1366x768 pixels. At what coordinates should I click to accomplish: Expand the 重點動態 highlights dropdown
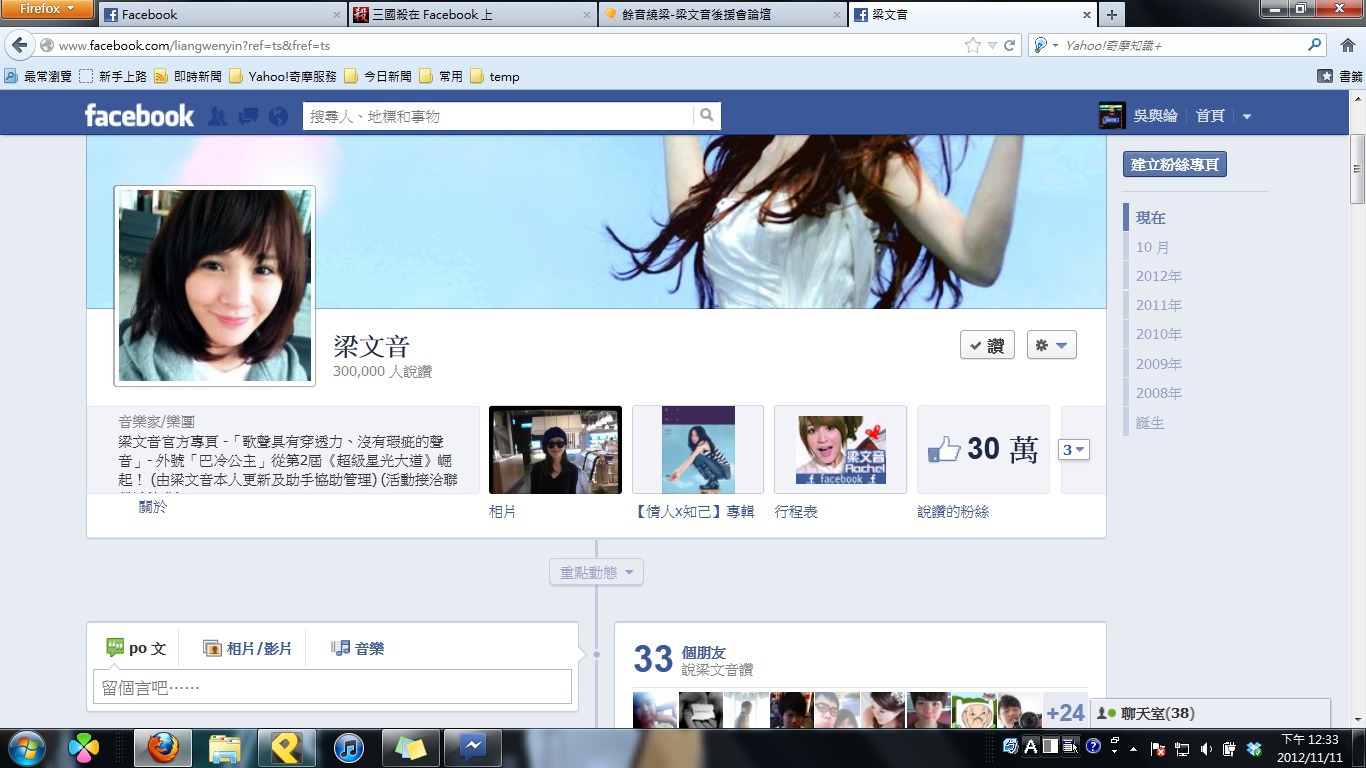[596, 573]
